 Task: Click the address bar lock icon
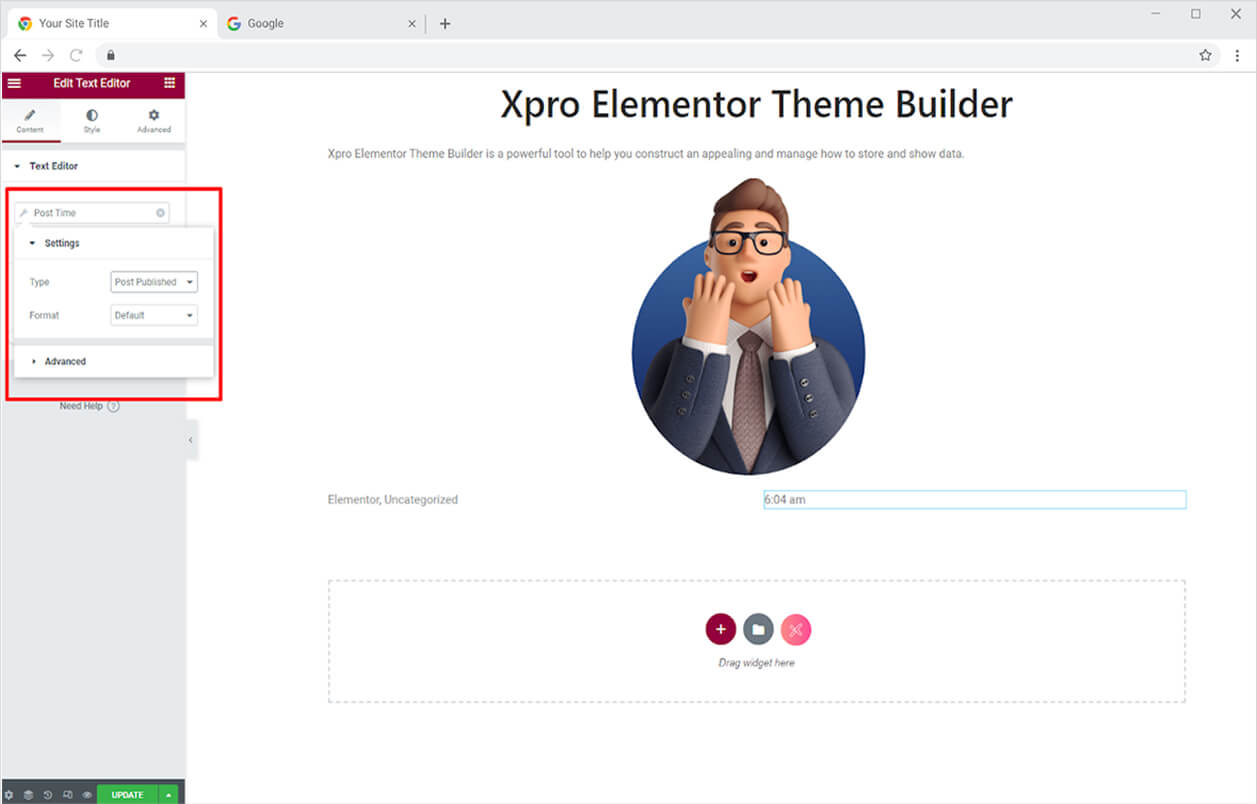111,55
